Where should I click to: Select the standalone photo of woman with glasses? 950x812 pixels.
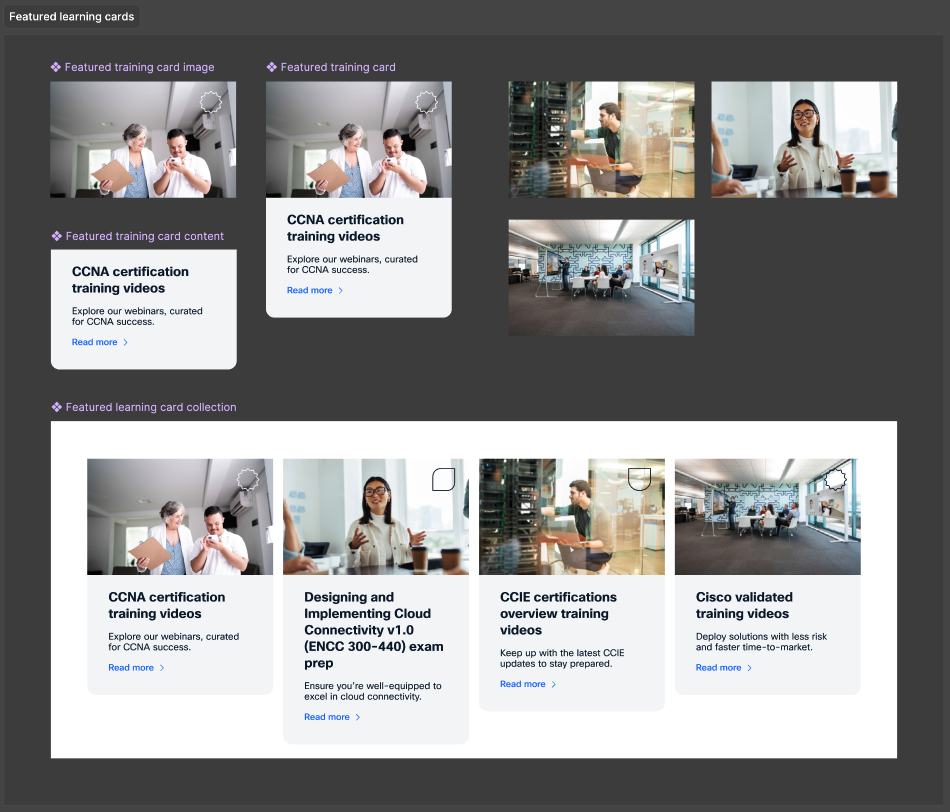point(804,139)
